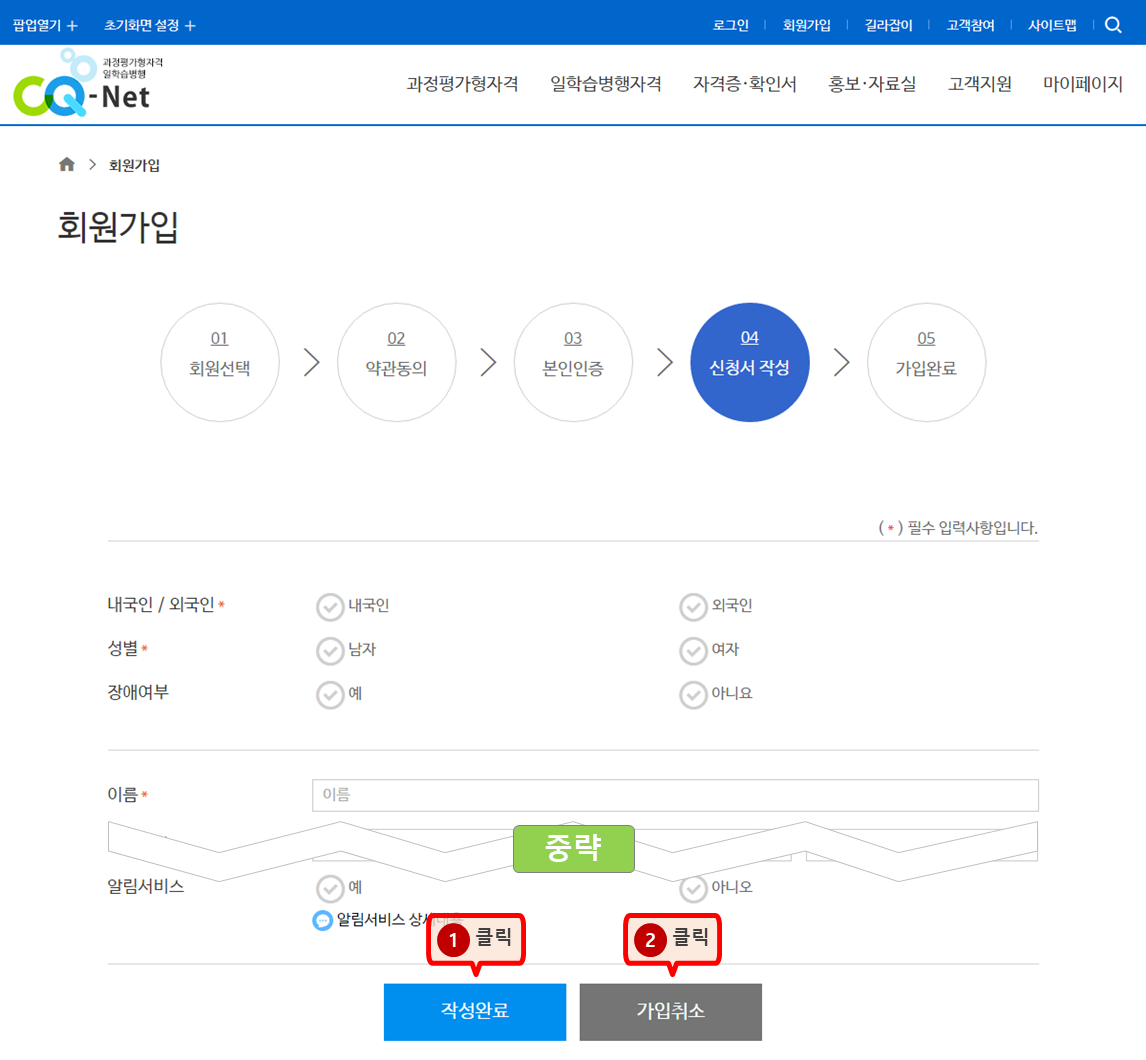Viewport: 1146px width, 1060px height.
Task: Select the 외국인 radio option
Action: coord(694,607)
